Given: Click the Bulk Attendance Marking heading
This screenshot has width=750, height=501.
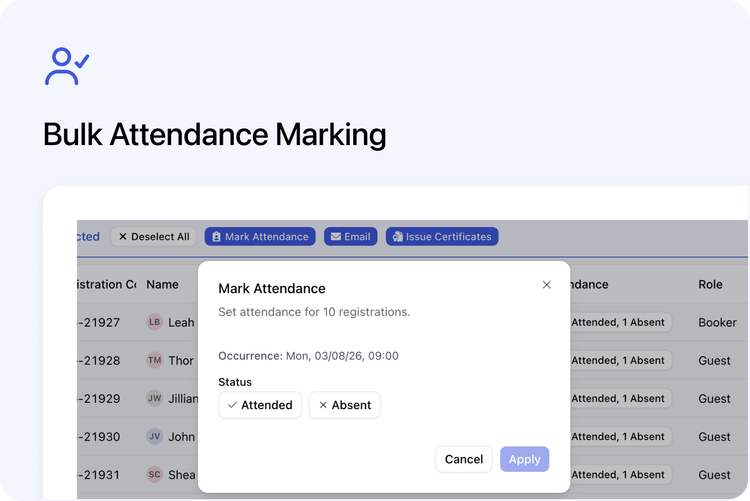Looking at the screenshot, I should [x=214, y=134].
